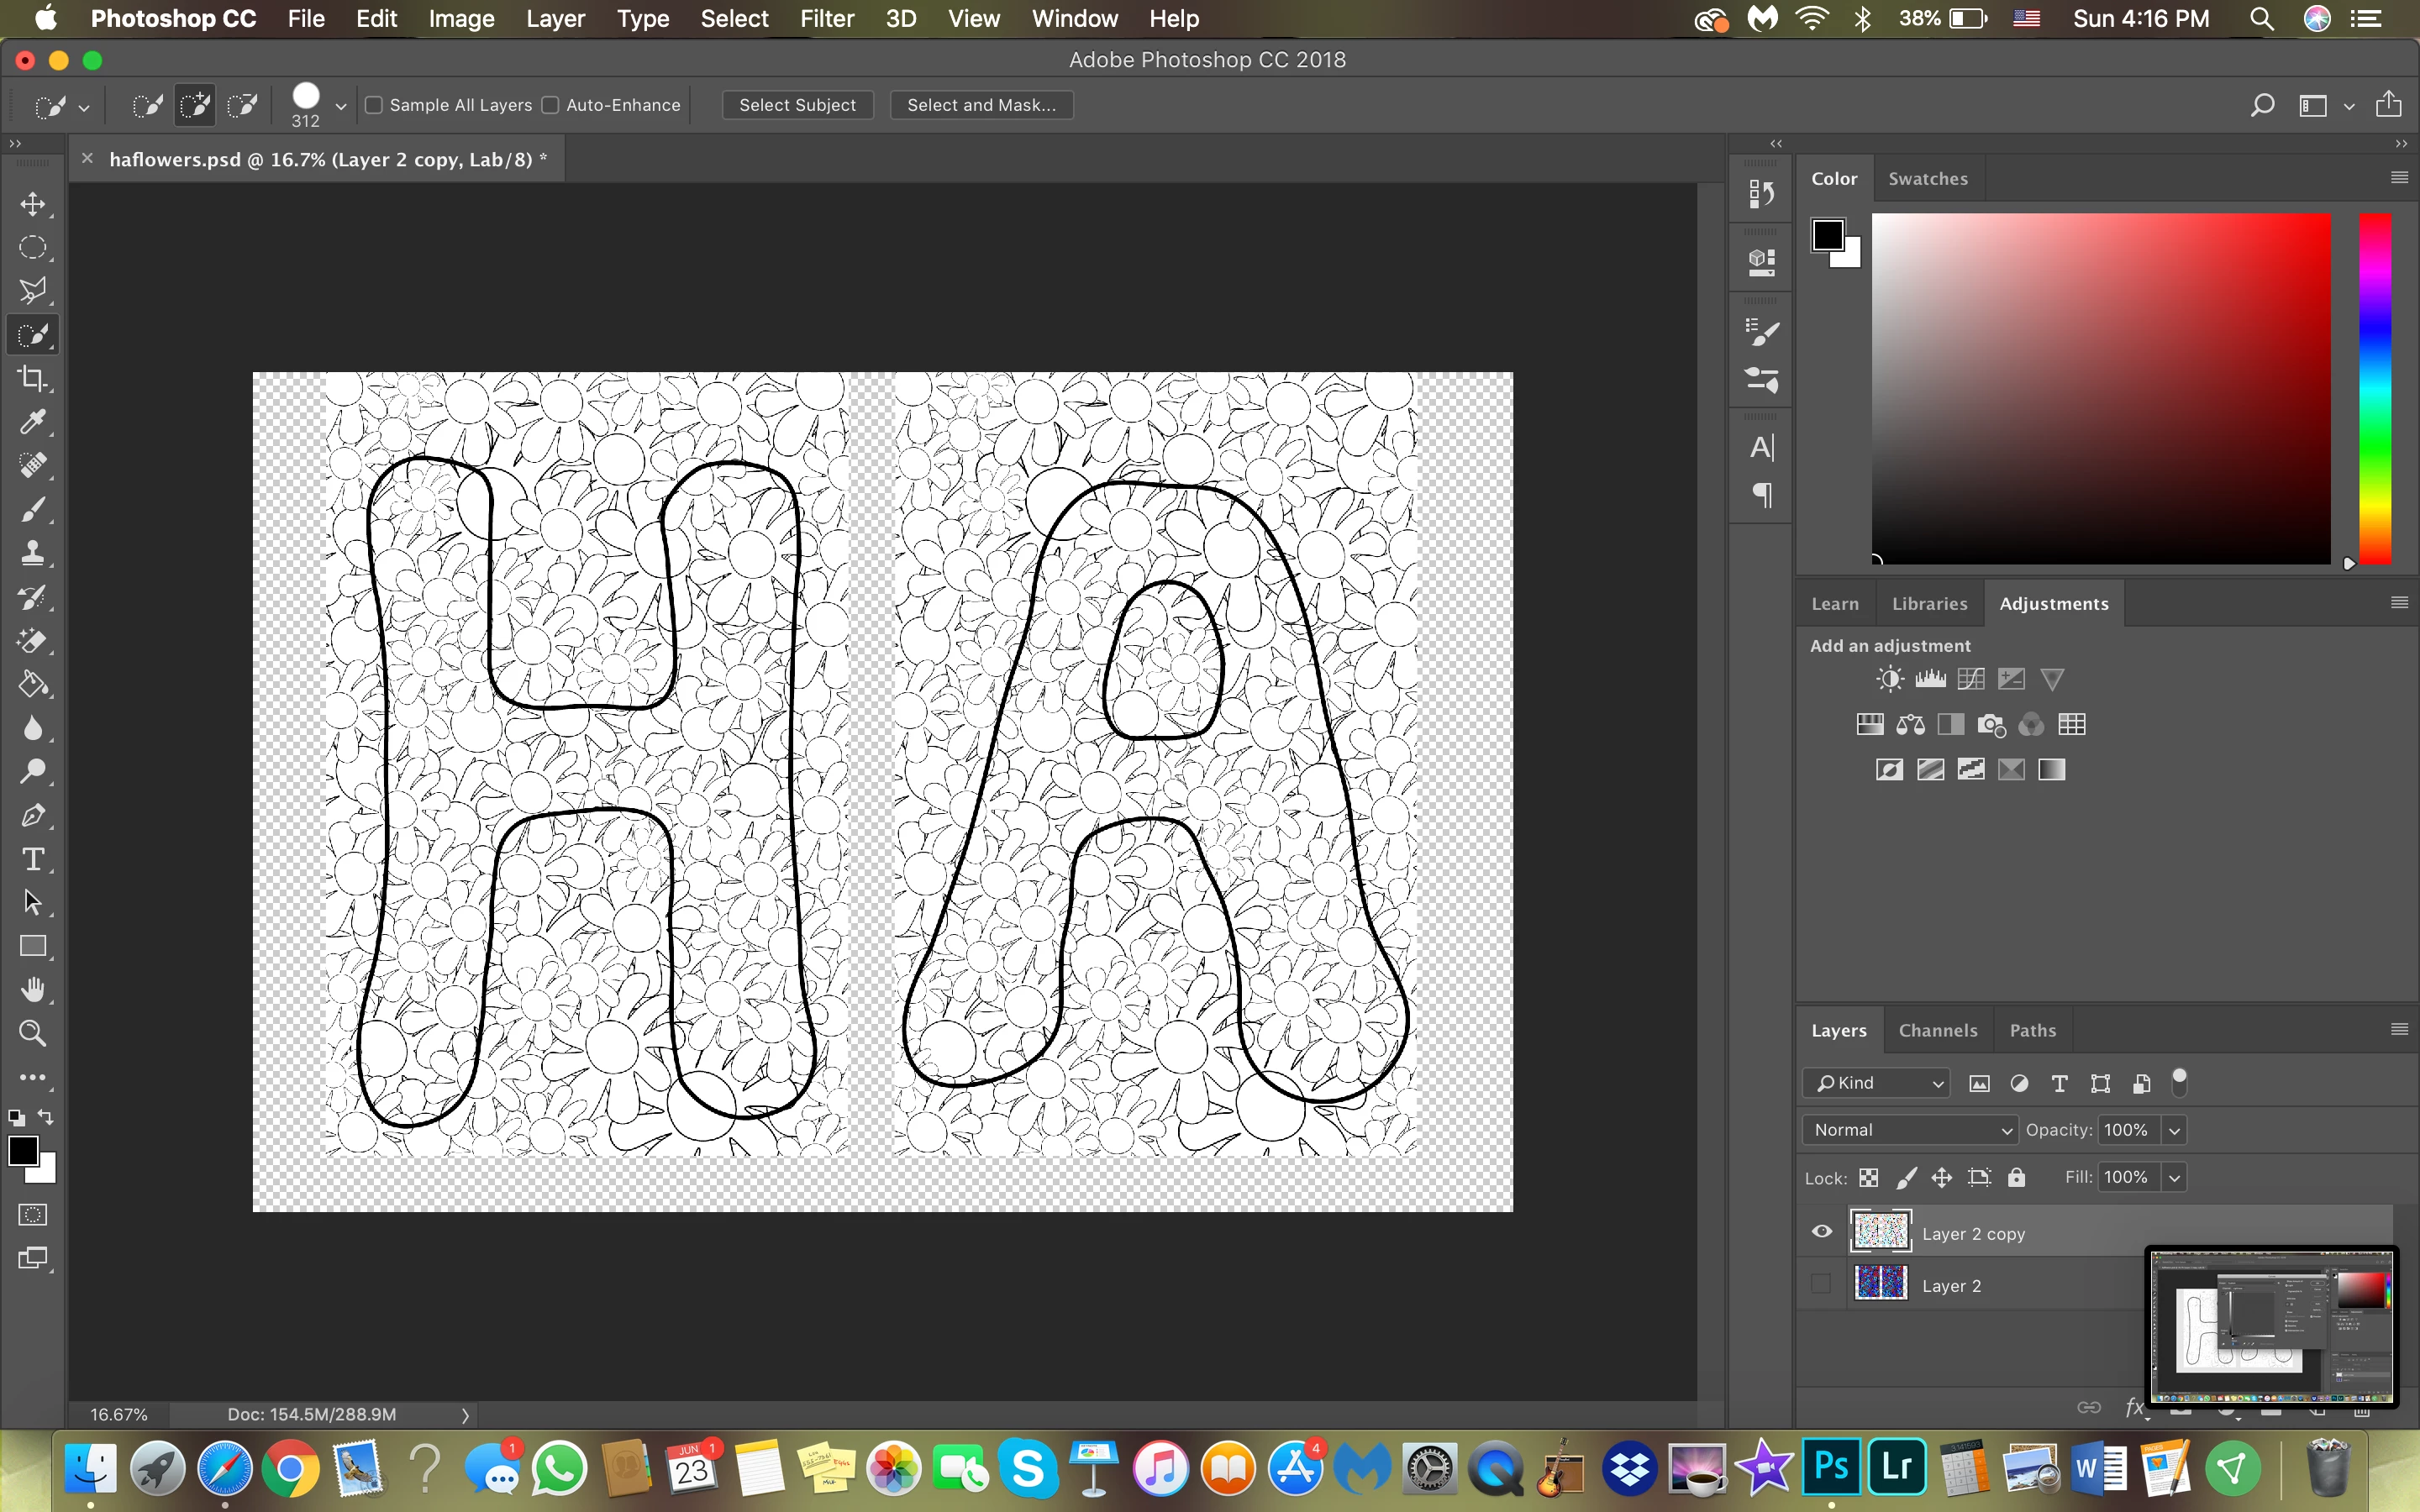
Task: Select the Horizontal Type tool
Action: coord(33,859)
